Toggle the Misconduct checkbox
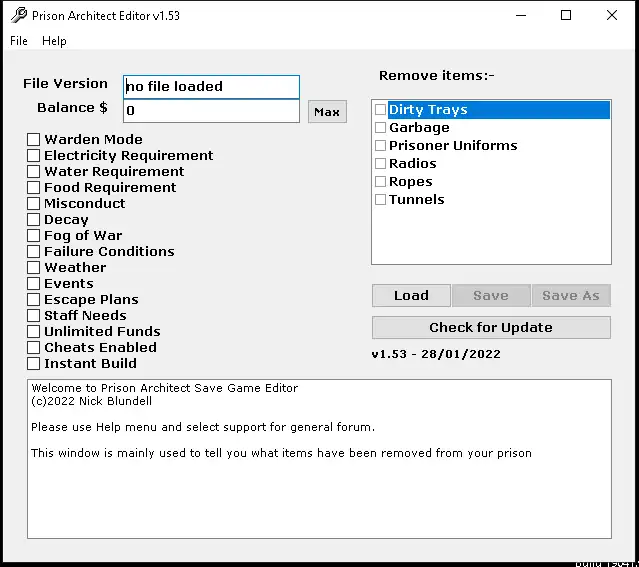The image size is (639, 567). point(33,203)
